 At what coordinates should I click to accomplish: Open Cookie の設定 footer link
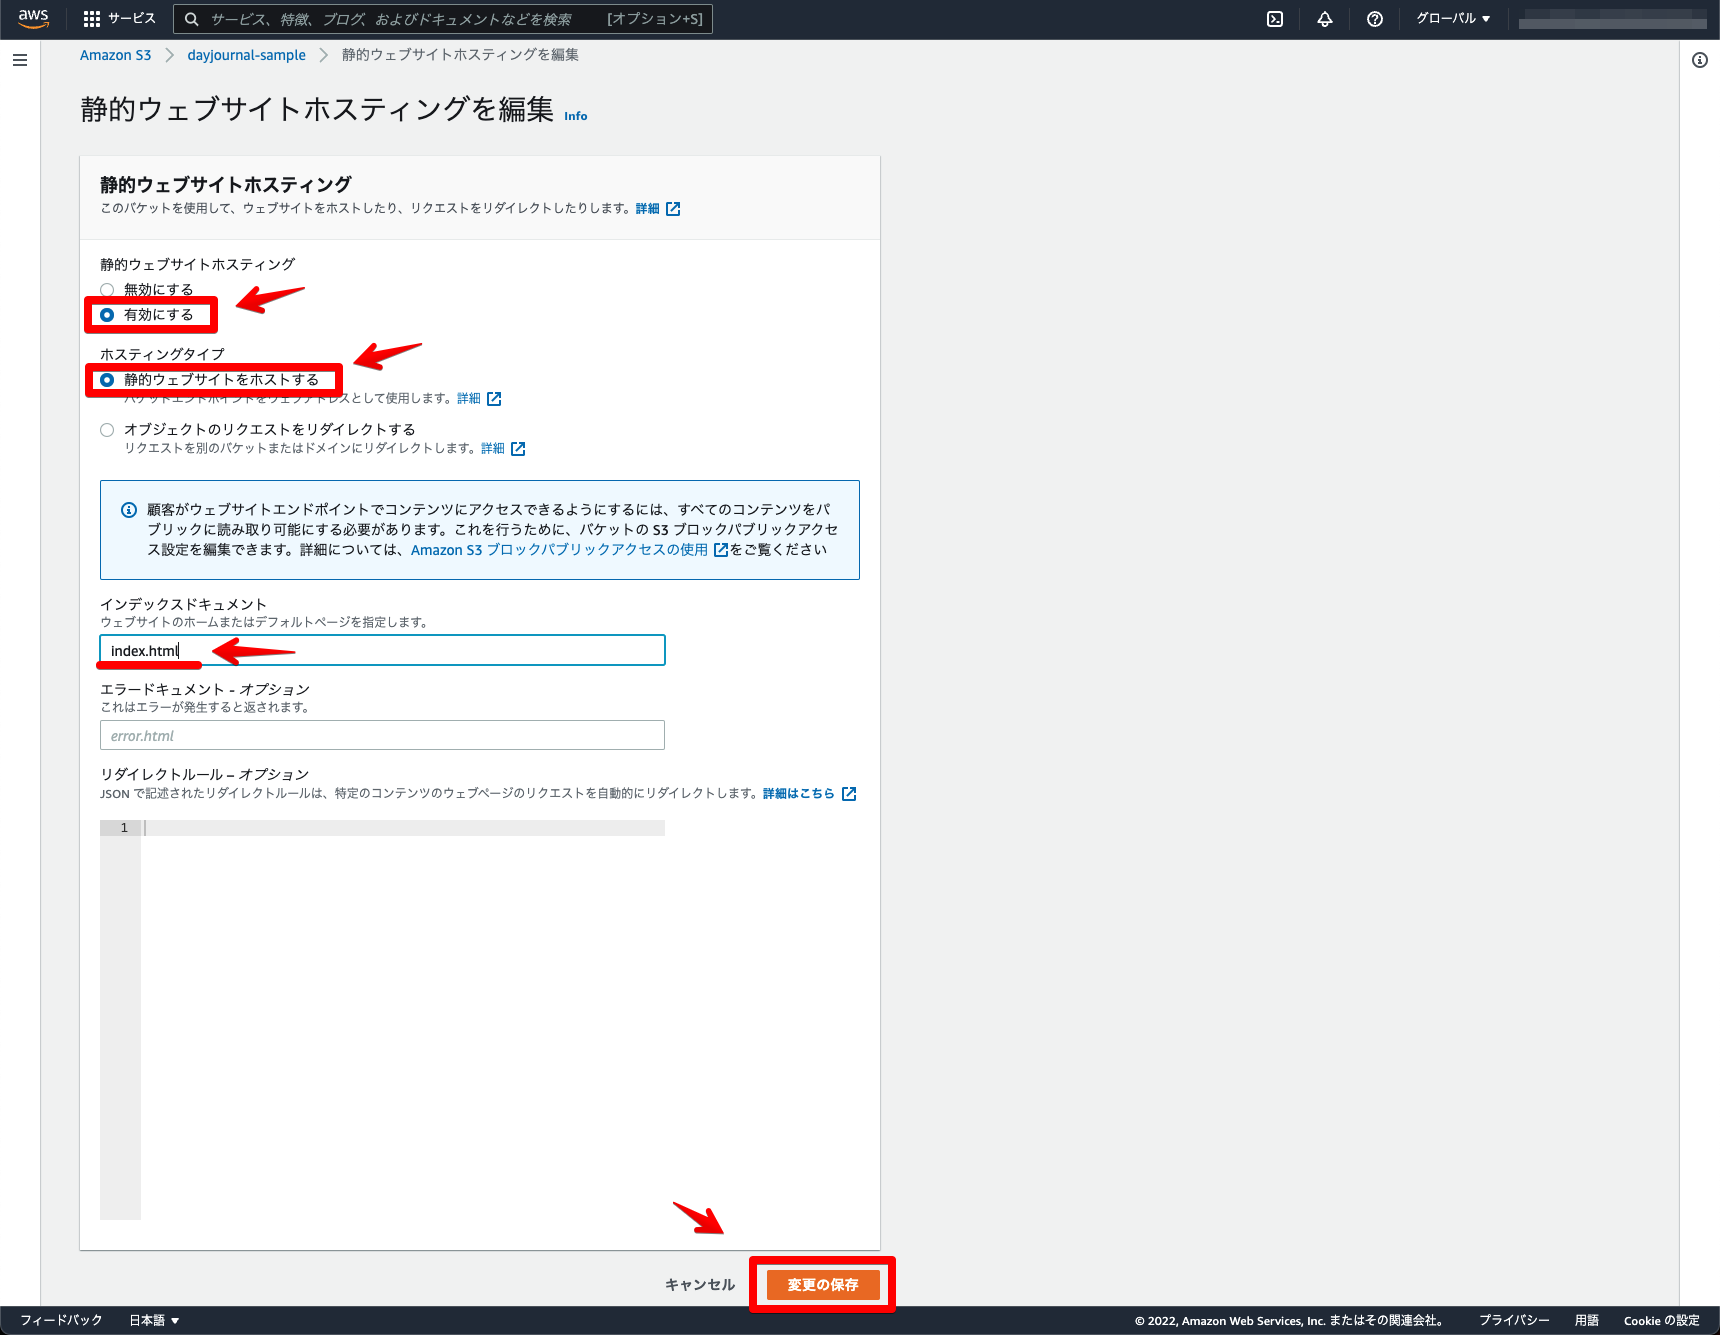(1661, 1320)
